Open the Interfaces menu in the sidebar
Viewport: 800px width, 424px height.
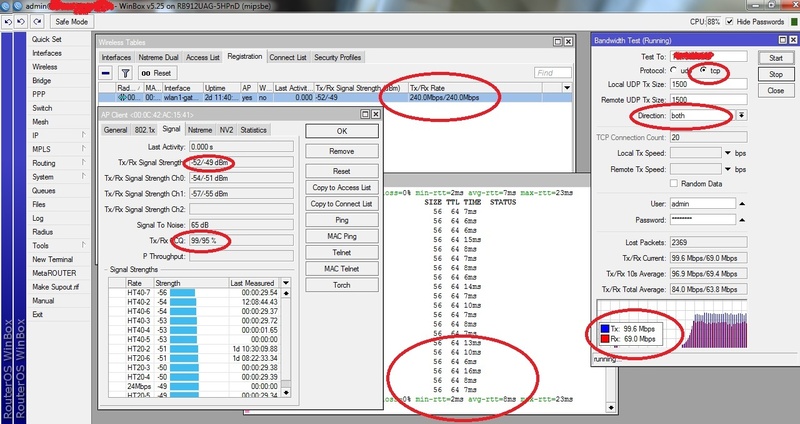coord(47,53)
